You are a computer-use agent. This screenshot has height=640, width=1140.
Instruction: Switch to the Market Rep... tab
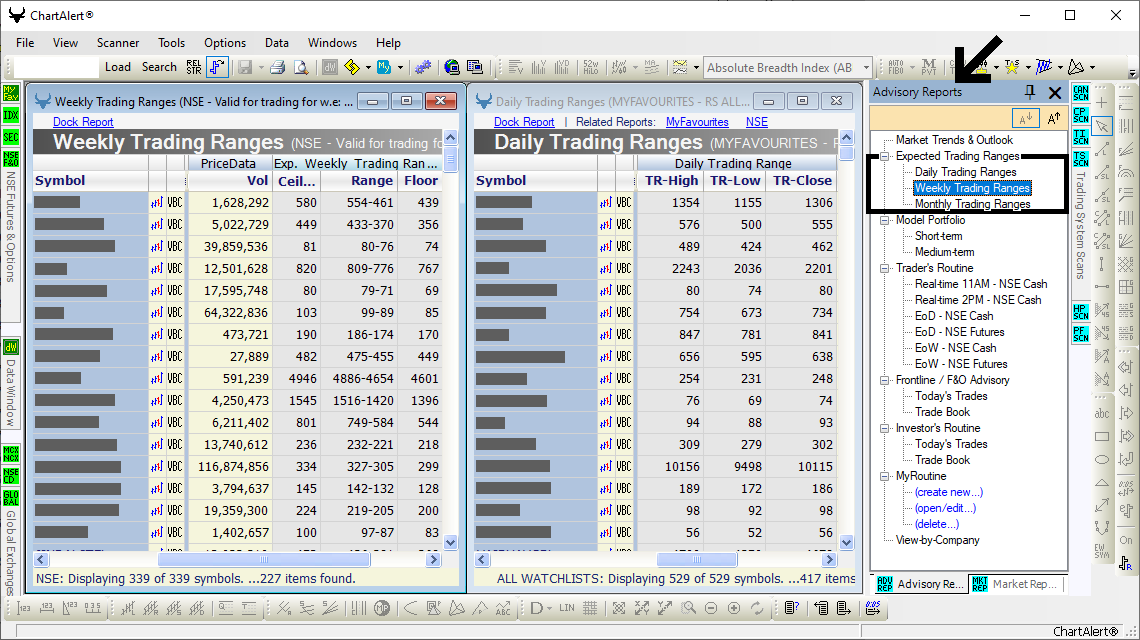click(1018, 584)
